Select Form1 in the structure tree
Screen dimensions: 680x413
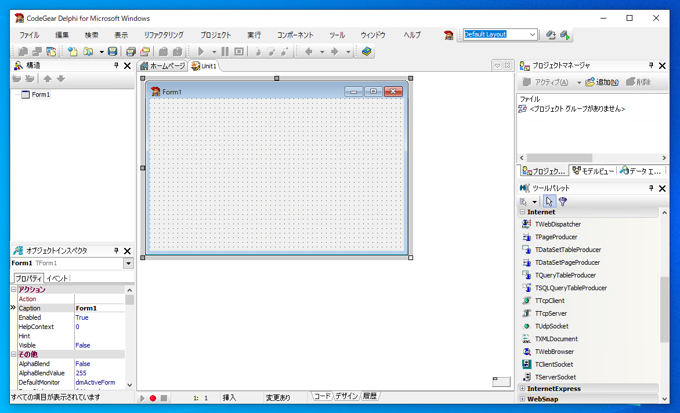[x=41, y=95]
